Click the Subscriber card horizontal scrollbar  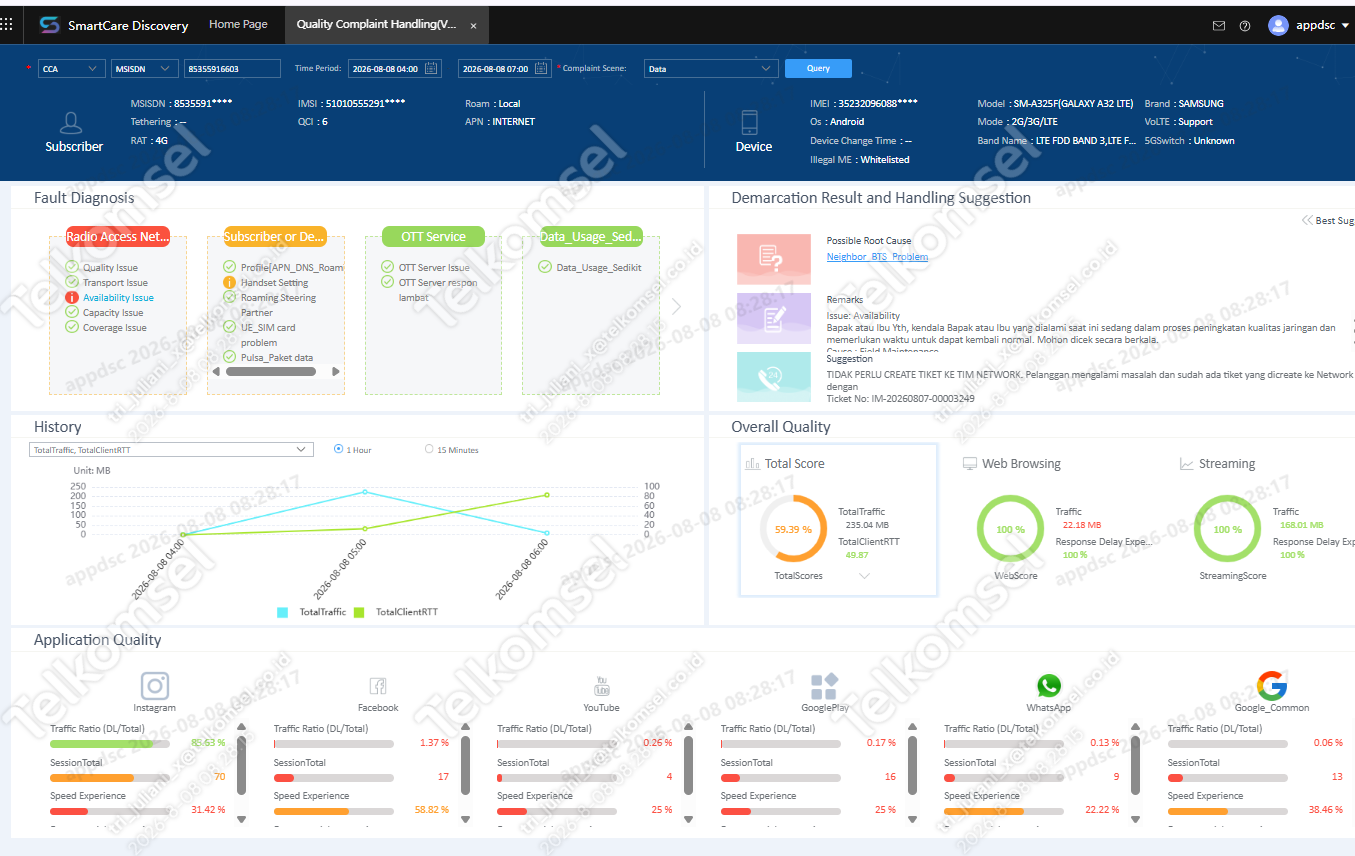pyautogui.click(x=270, y=371)
